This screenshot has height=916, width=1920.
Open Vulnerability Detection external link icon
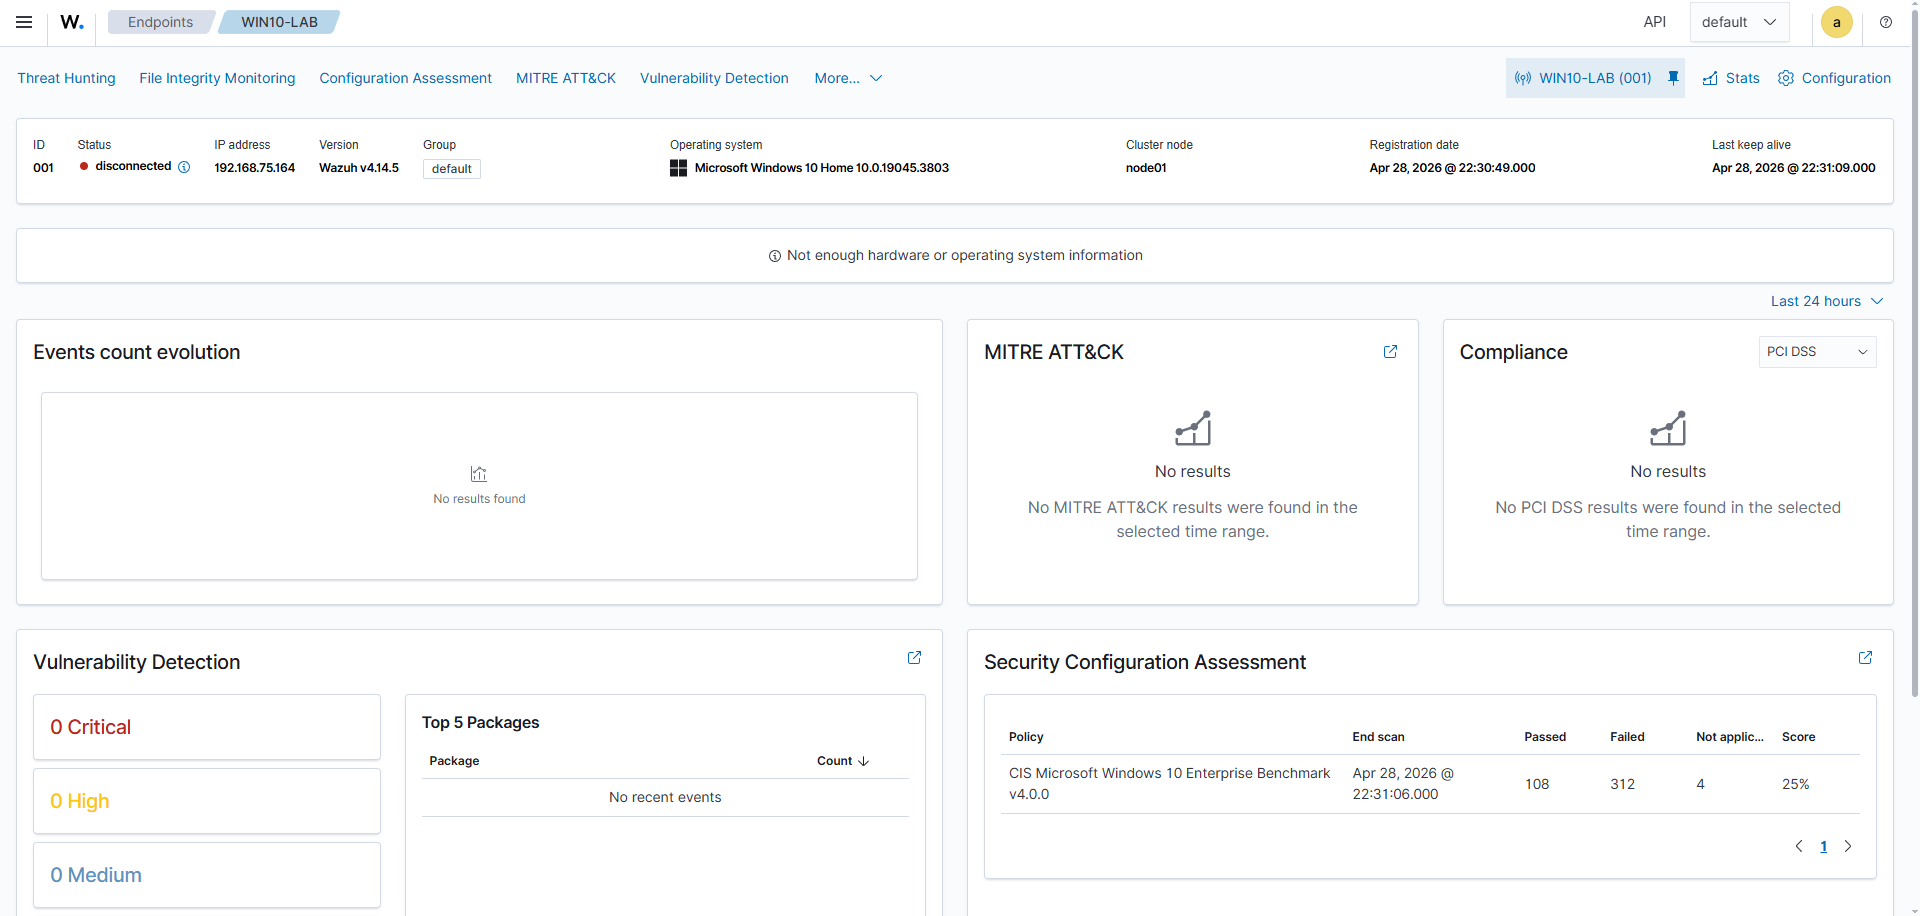pos(914,658)
